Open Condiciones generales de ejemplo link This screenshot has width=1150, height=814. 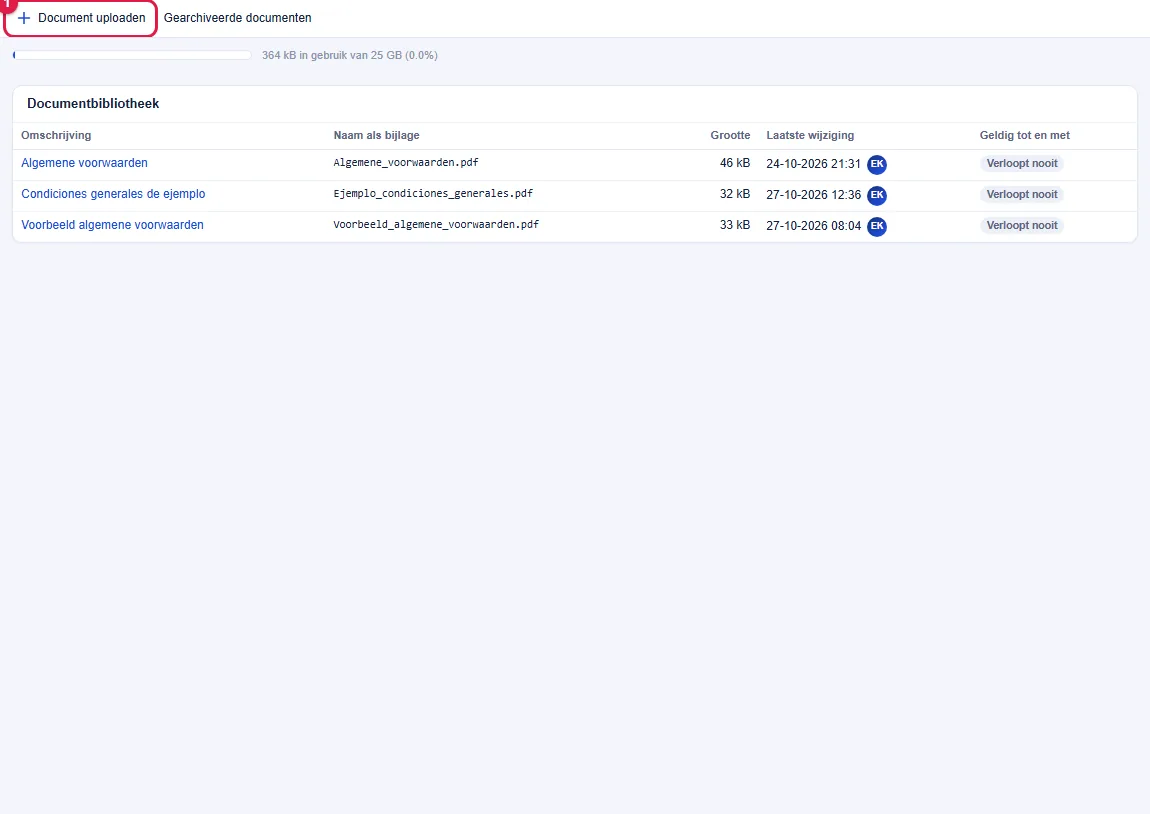point(113,194)
